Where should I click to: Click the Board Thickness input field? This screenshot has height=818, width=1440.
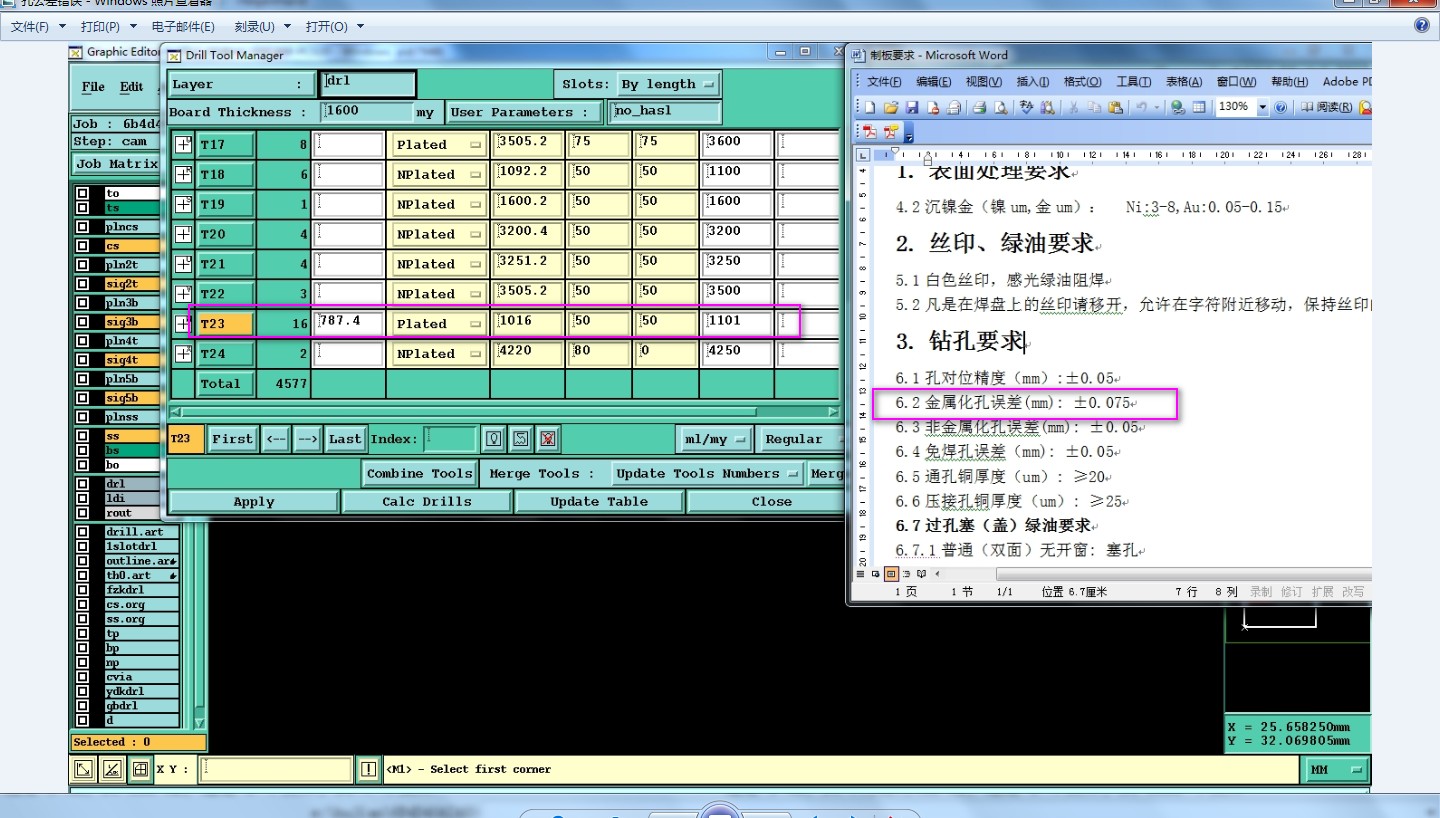[366, 112]
